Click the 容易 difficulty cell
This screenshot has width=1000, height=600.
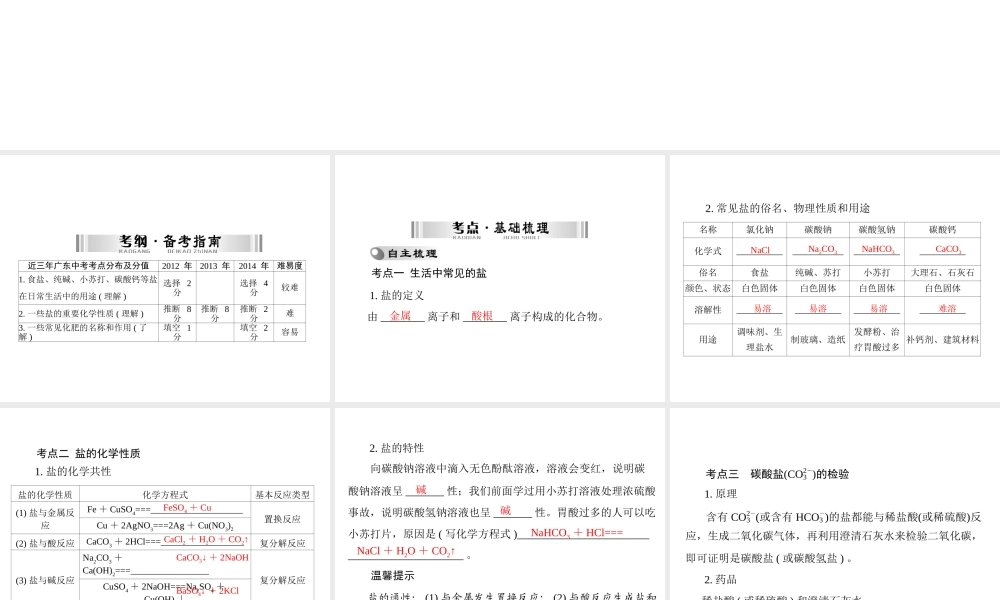(290, 332)
